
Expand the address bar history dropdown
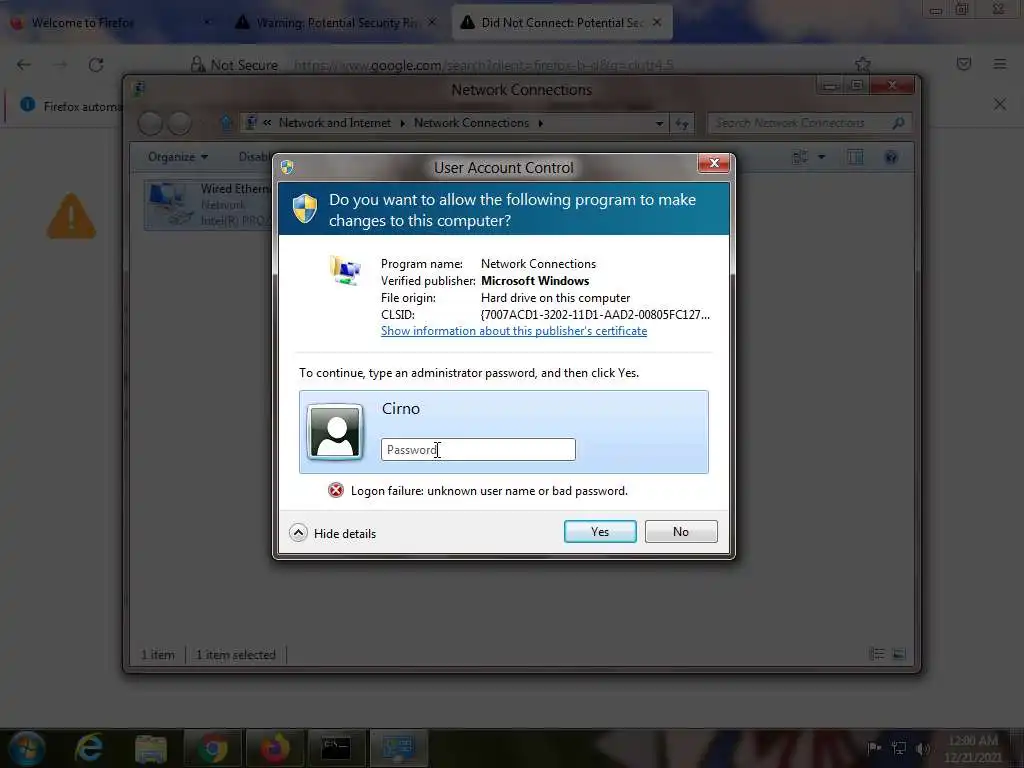(x=659, y=123)
